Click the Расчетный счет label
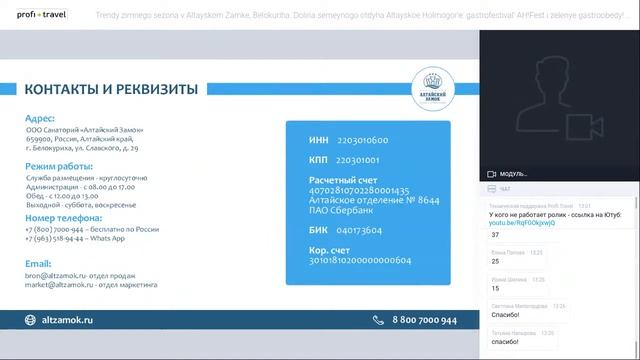This screenshot has height=360, width=640. point(343,180)
